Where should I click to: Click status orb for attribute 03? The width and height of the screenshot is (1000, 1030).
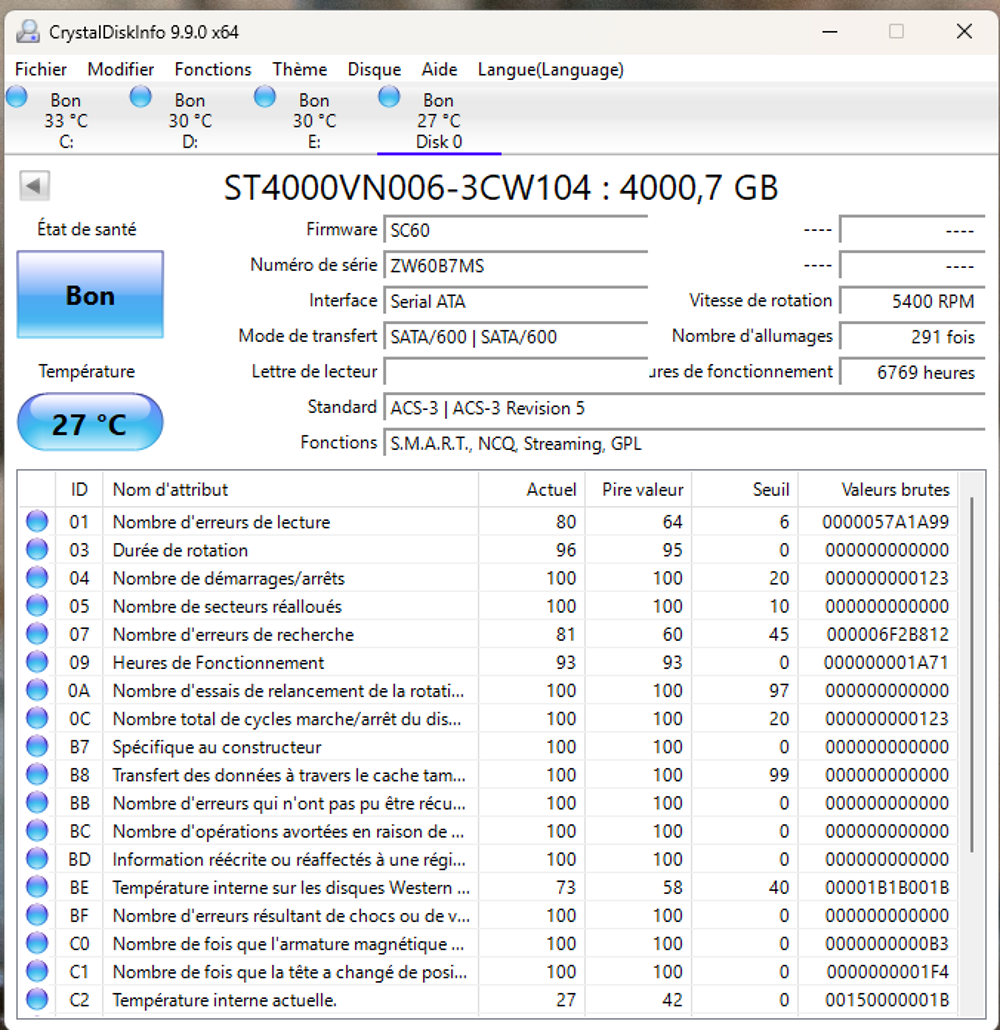37,549
